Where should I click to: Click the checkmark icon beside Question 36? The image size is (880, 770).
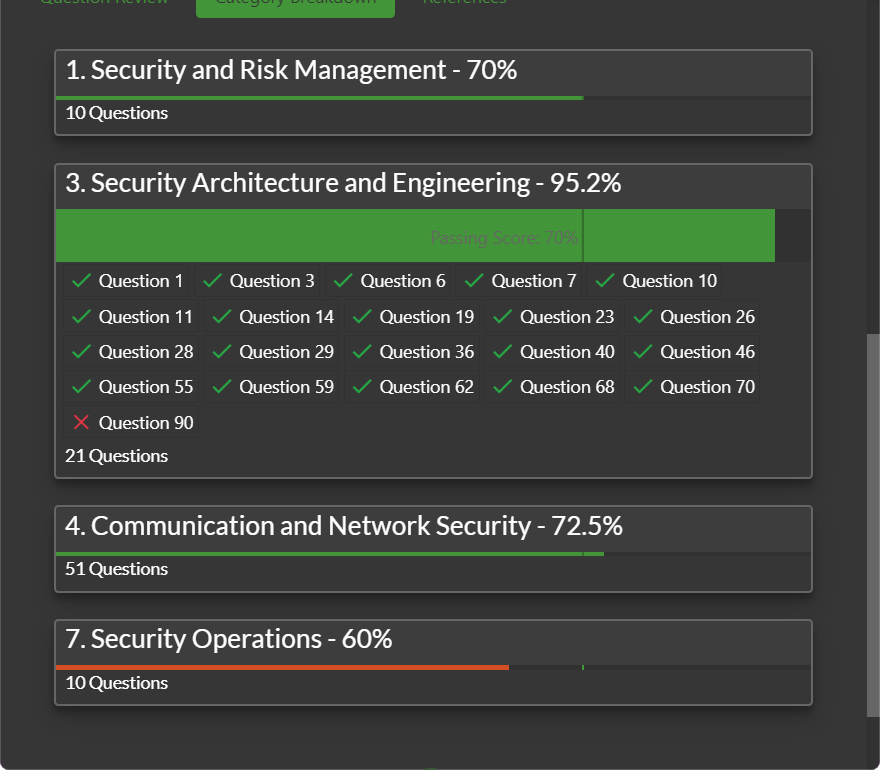(x=362, y=352)
